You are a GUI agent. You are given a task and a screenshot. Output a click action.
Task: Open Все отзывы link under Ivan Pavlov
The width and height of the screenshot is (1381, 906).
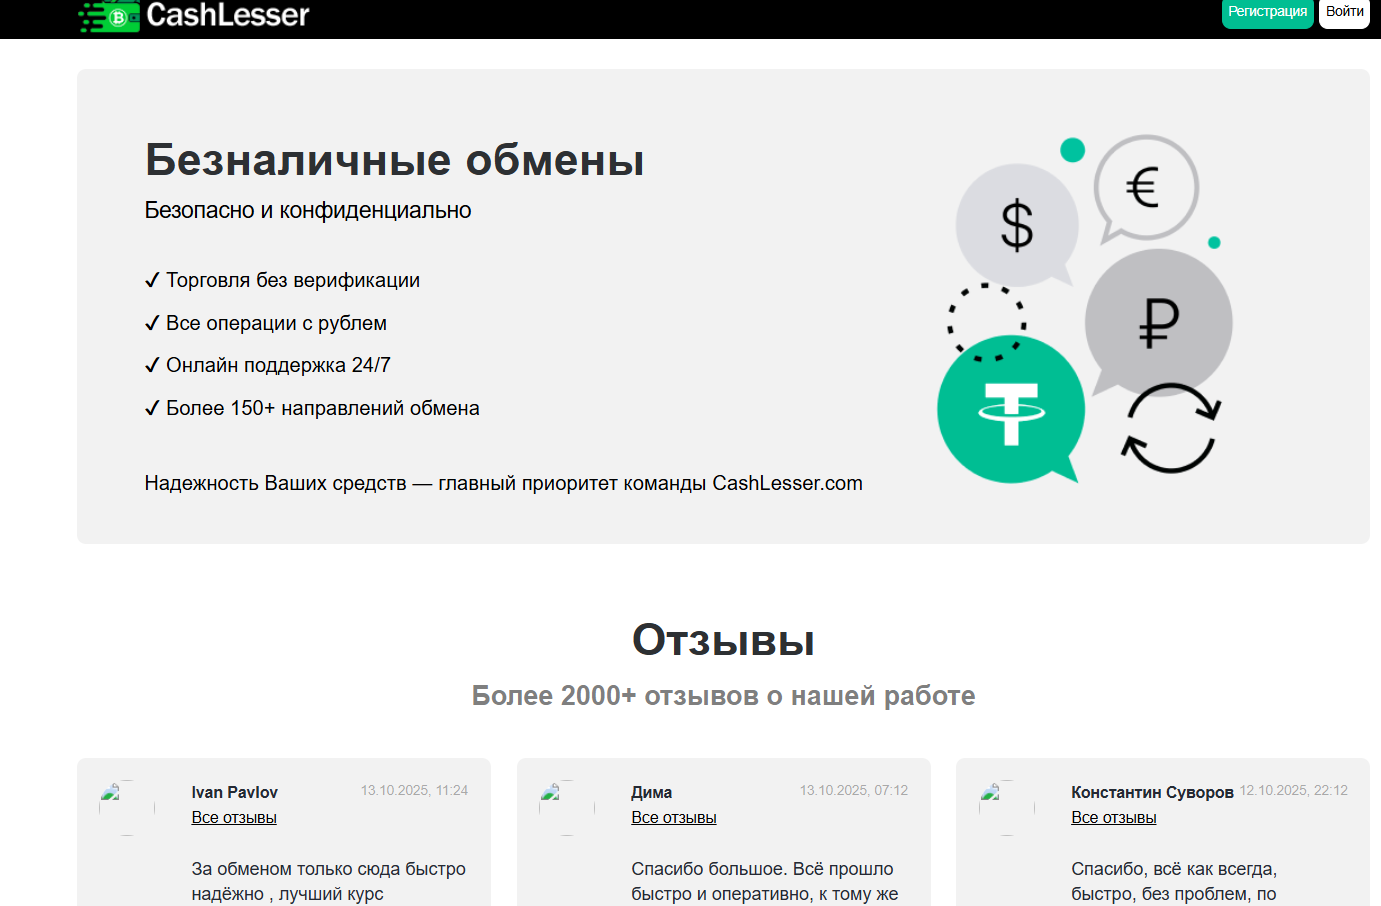coord(234,818)
